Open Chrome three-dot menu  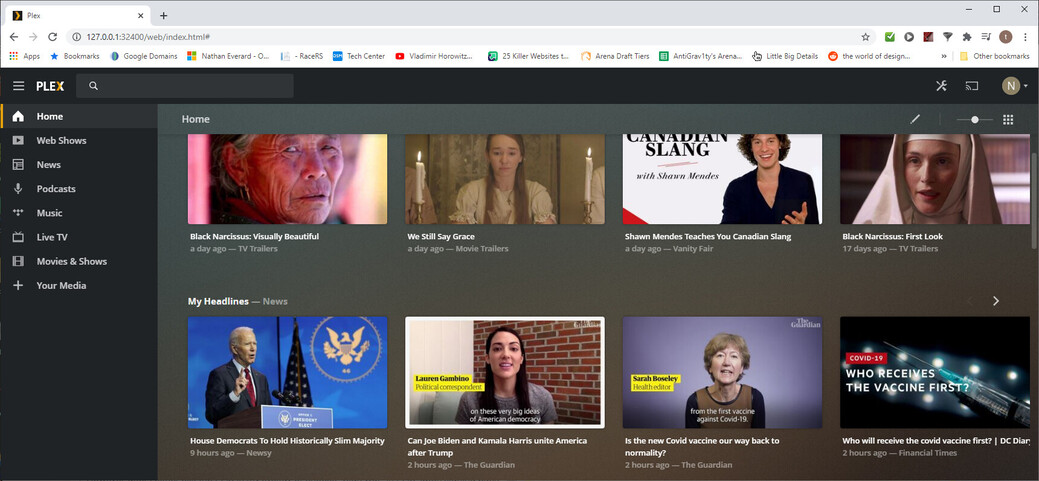coord(1025,37)
